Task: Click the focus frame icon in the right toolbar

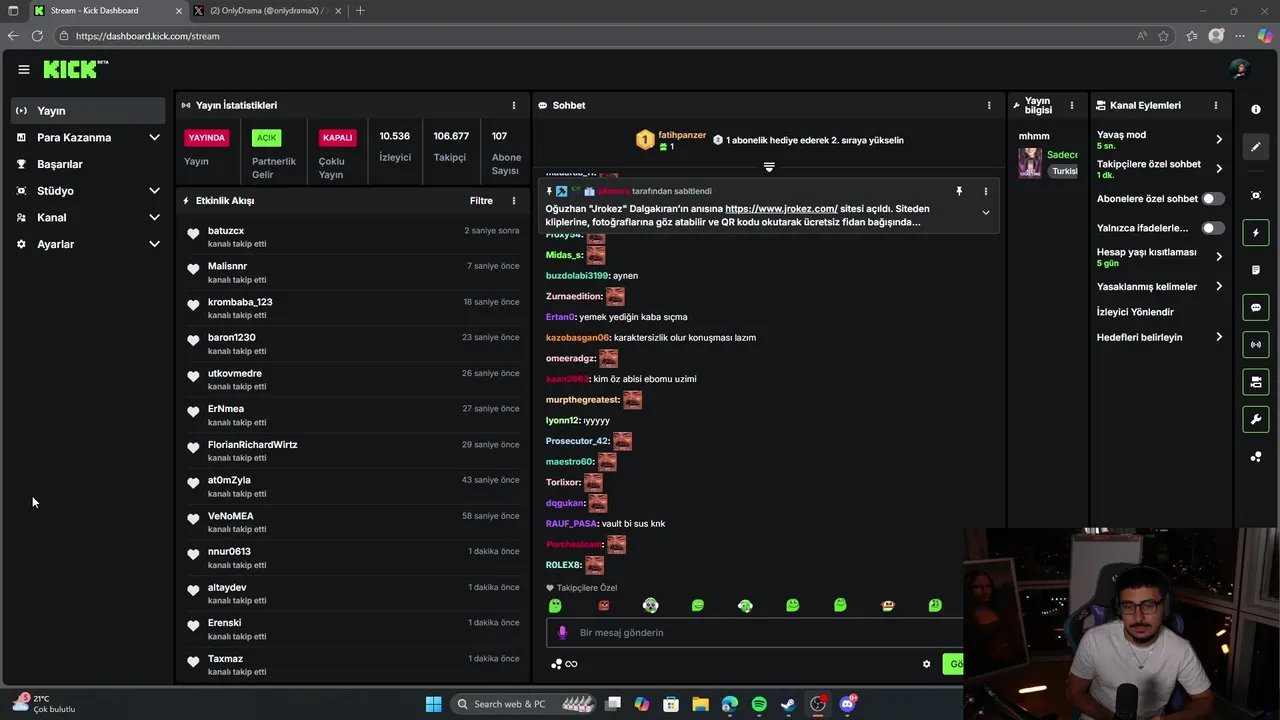Action: tap(1256, 195)
